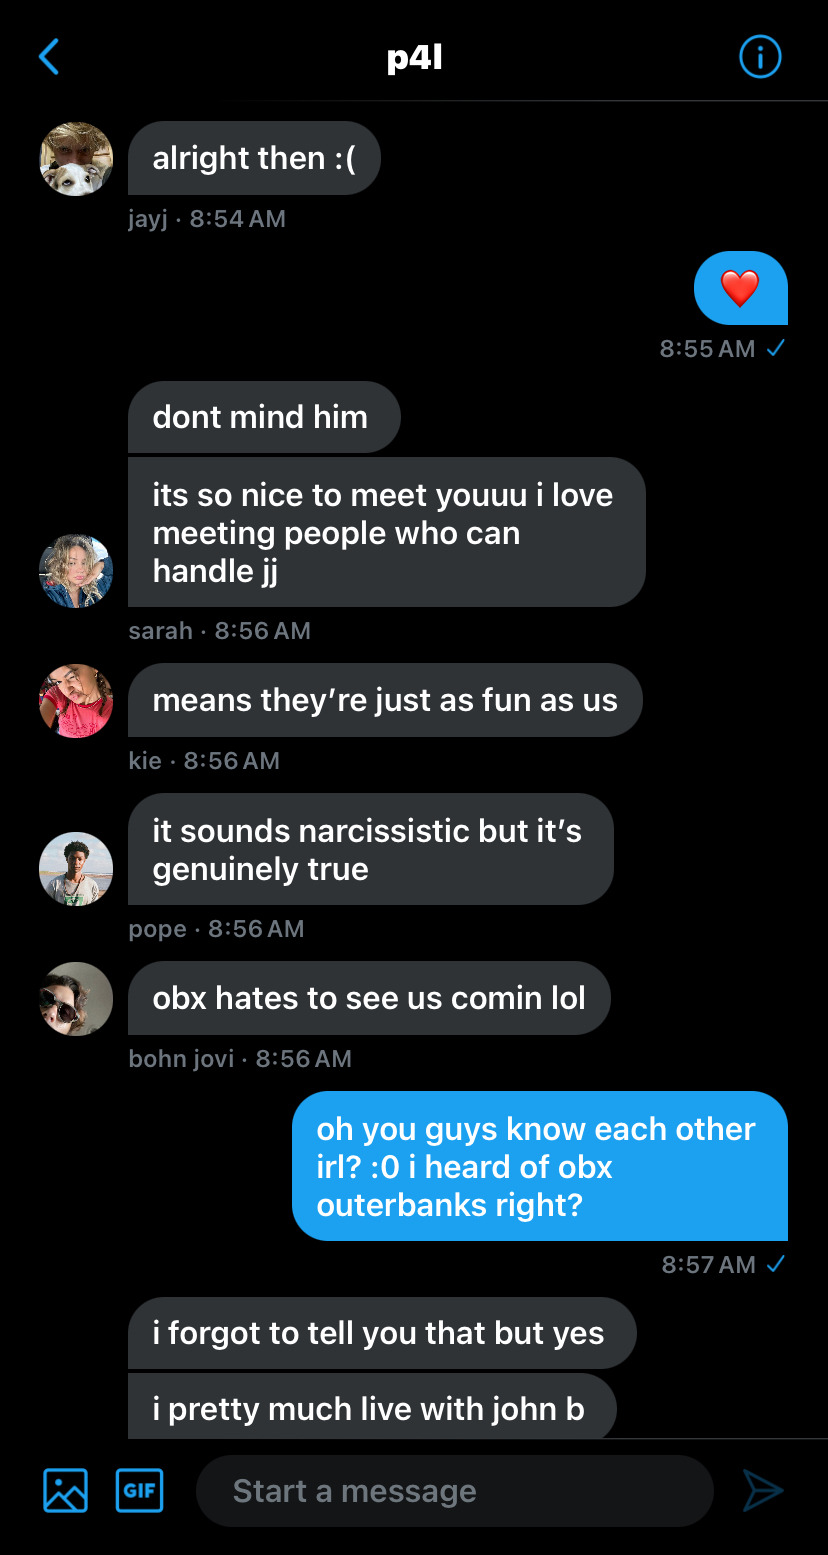The image size is (828, 1555).
Task: Tap the Start a message input field
Action: pos(455,1491)
